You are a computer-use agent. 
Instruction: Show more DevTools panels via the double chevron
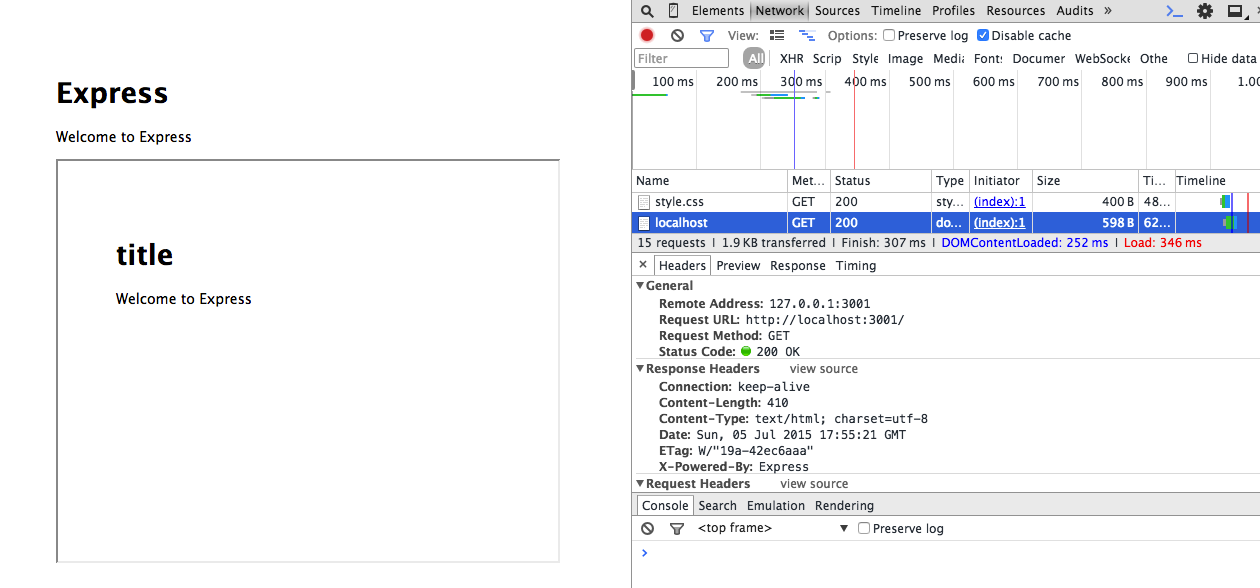[x=1107, y=11]
